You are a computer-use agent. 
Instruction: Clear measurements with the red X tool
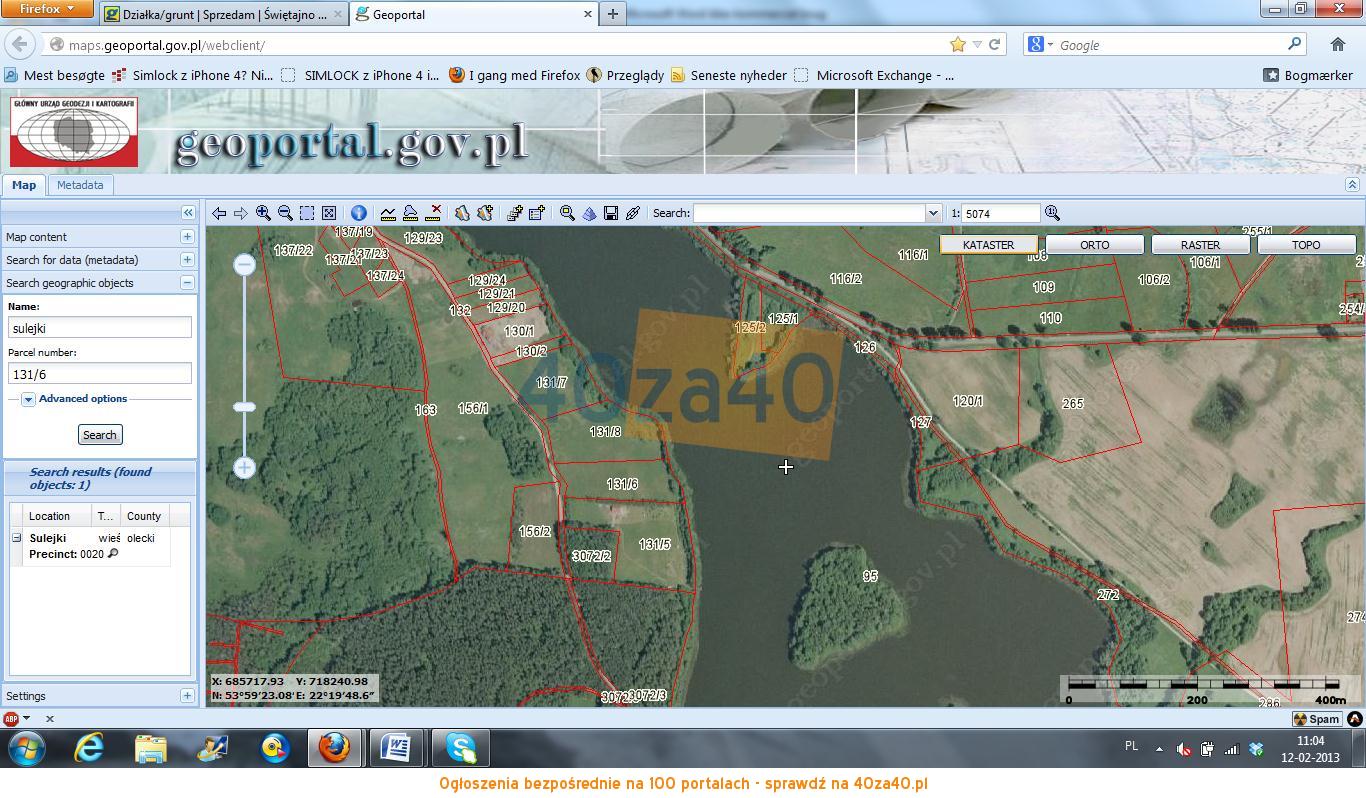[433, 213]
